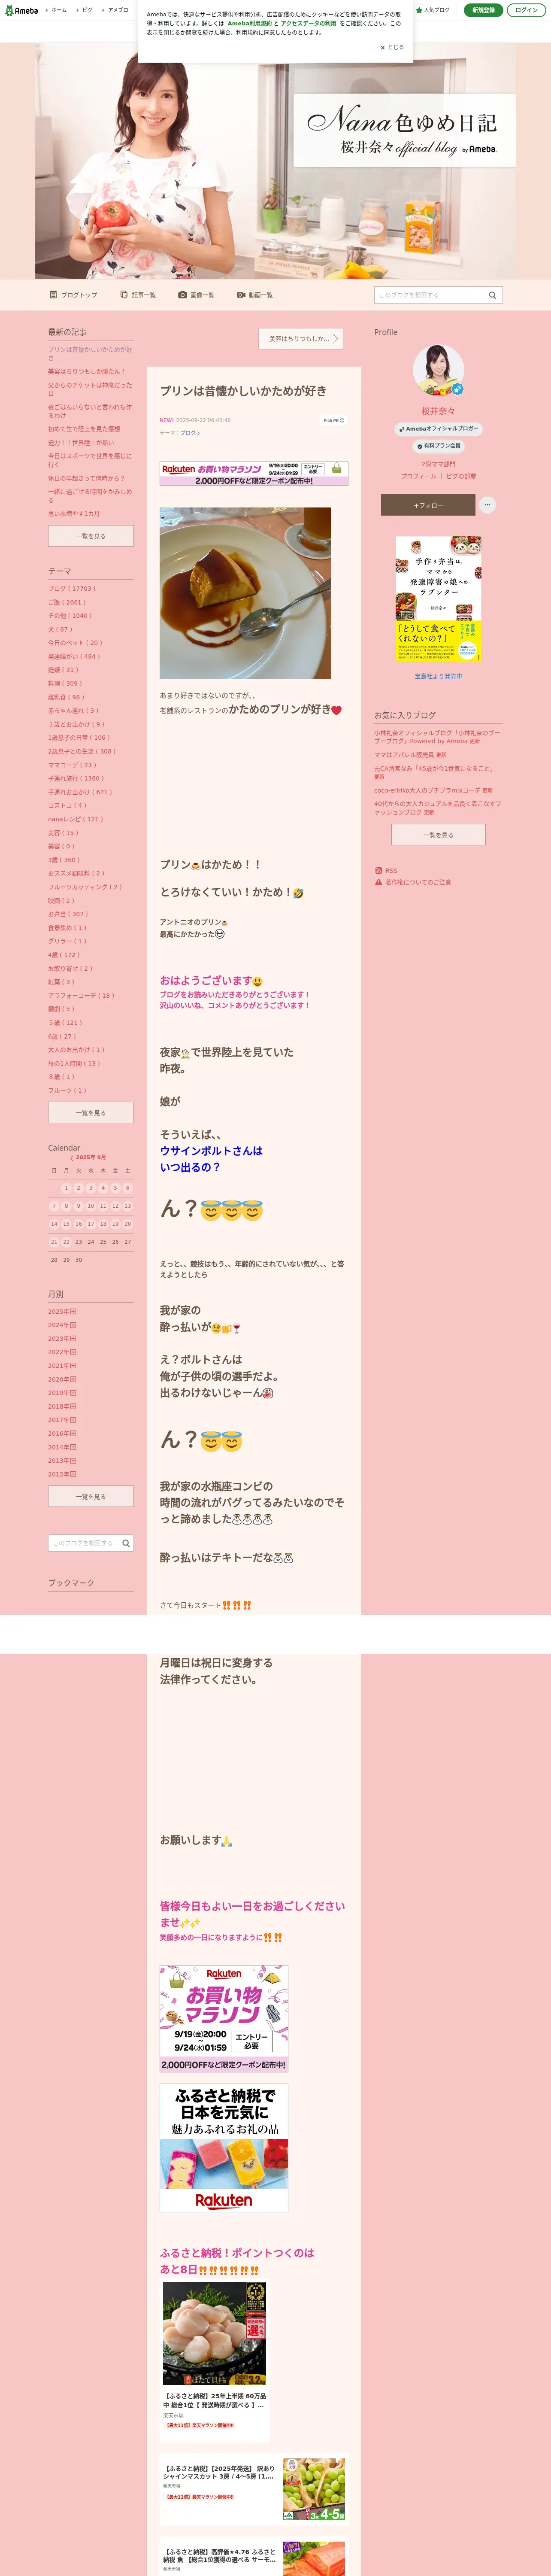The image size is (551, 2576).
Task: Click 一覧を見る under 月別 archive
Action: tap(91, 1496)
